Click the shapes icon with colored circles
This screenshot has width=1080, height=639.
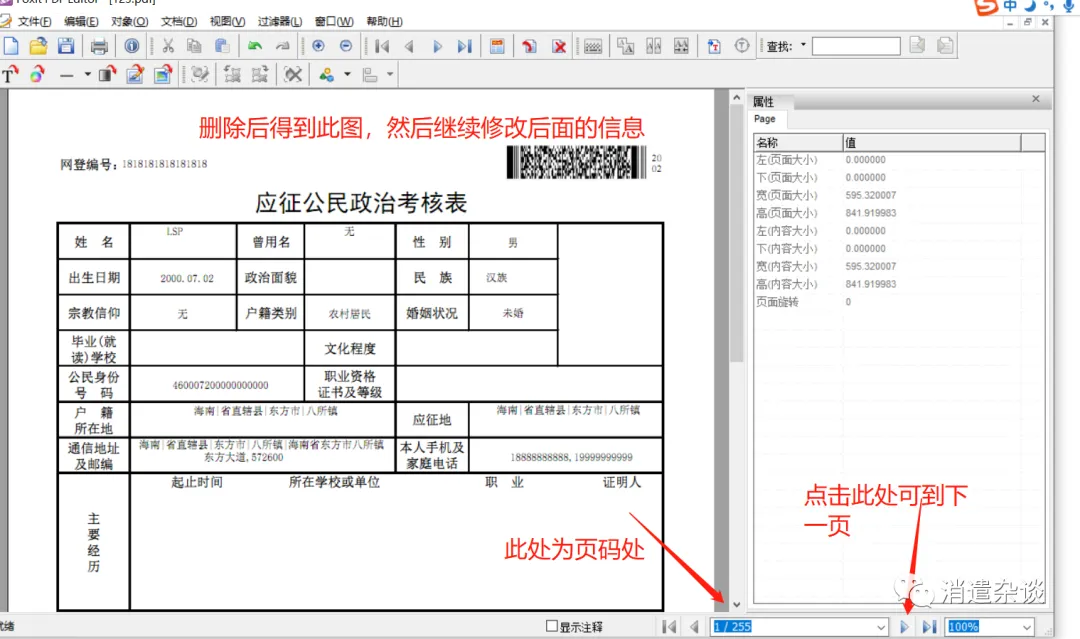[x=326, y=74]
